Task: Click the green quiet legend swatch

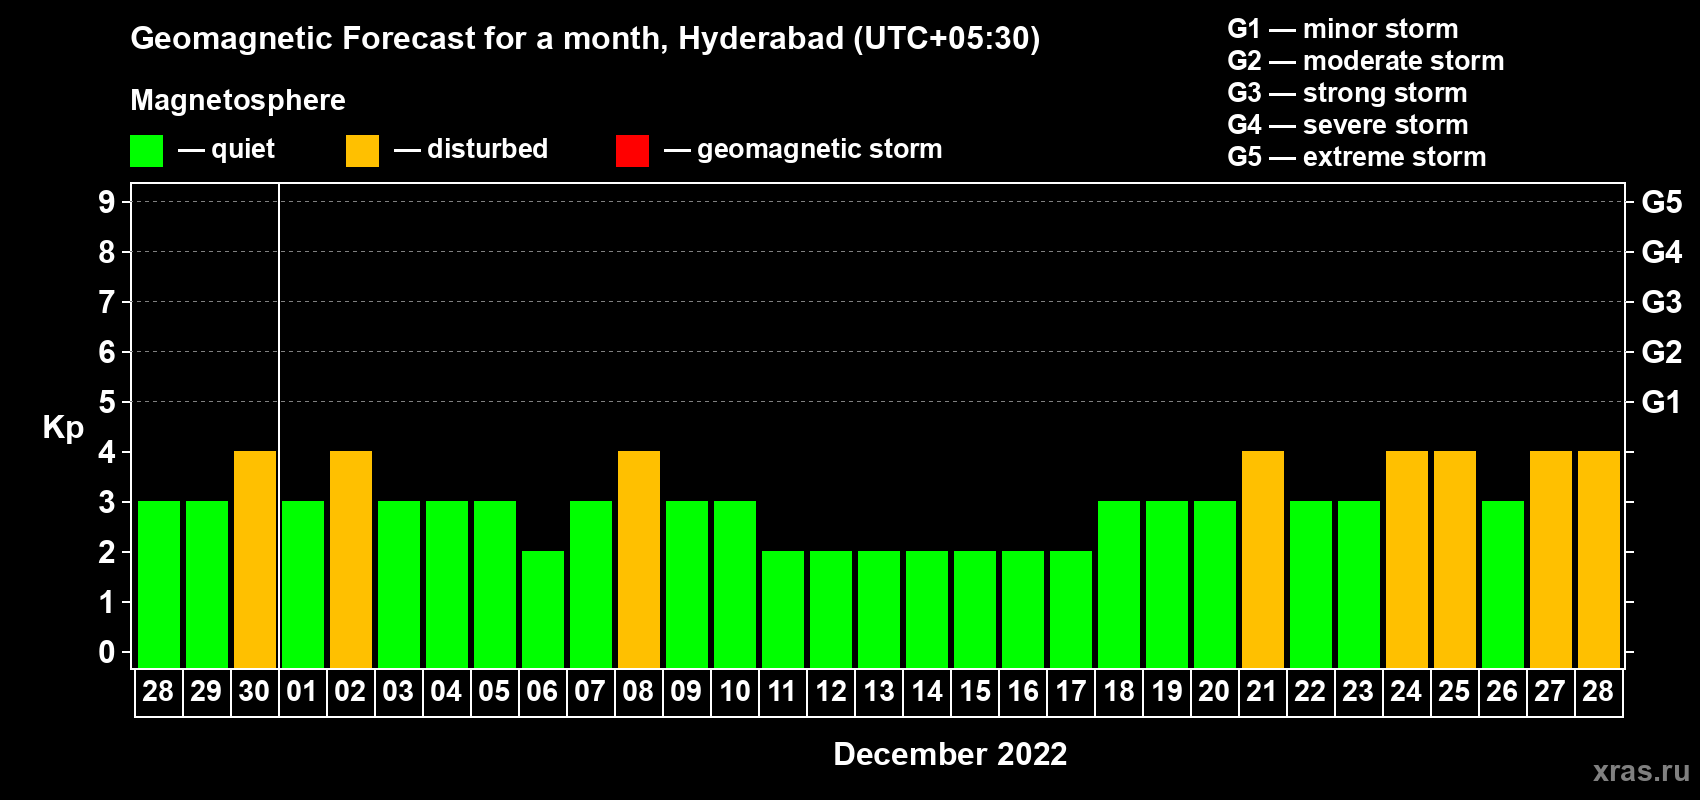Action: [x=146, y=151]
